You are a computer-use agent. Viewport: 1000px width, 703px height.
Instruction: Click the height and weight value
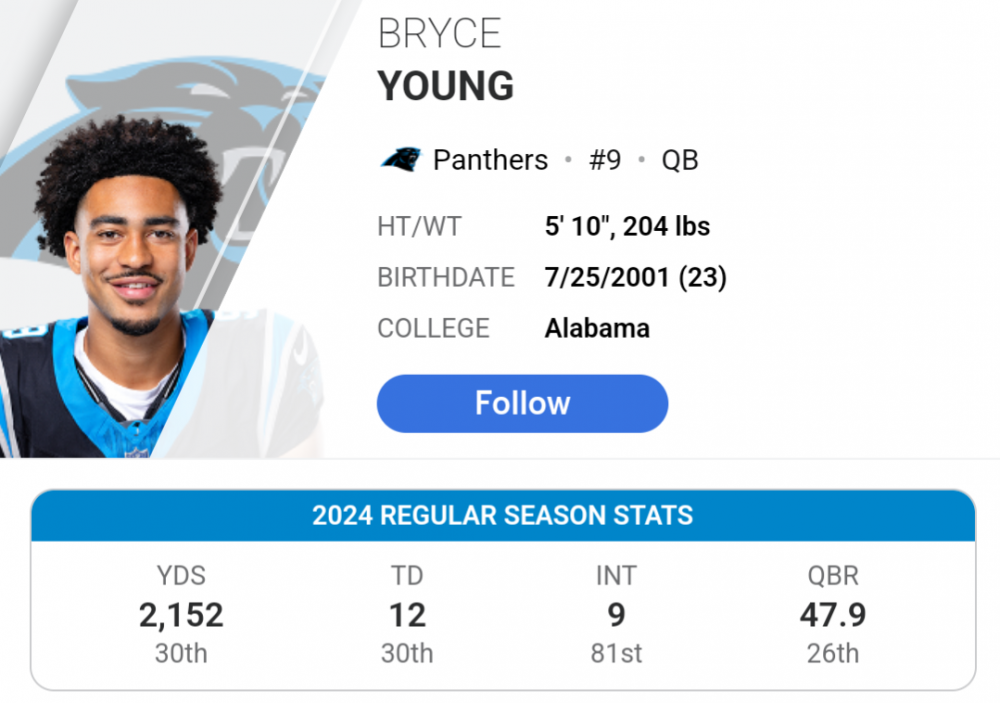(x=627, y=227)
